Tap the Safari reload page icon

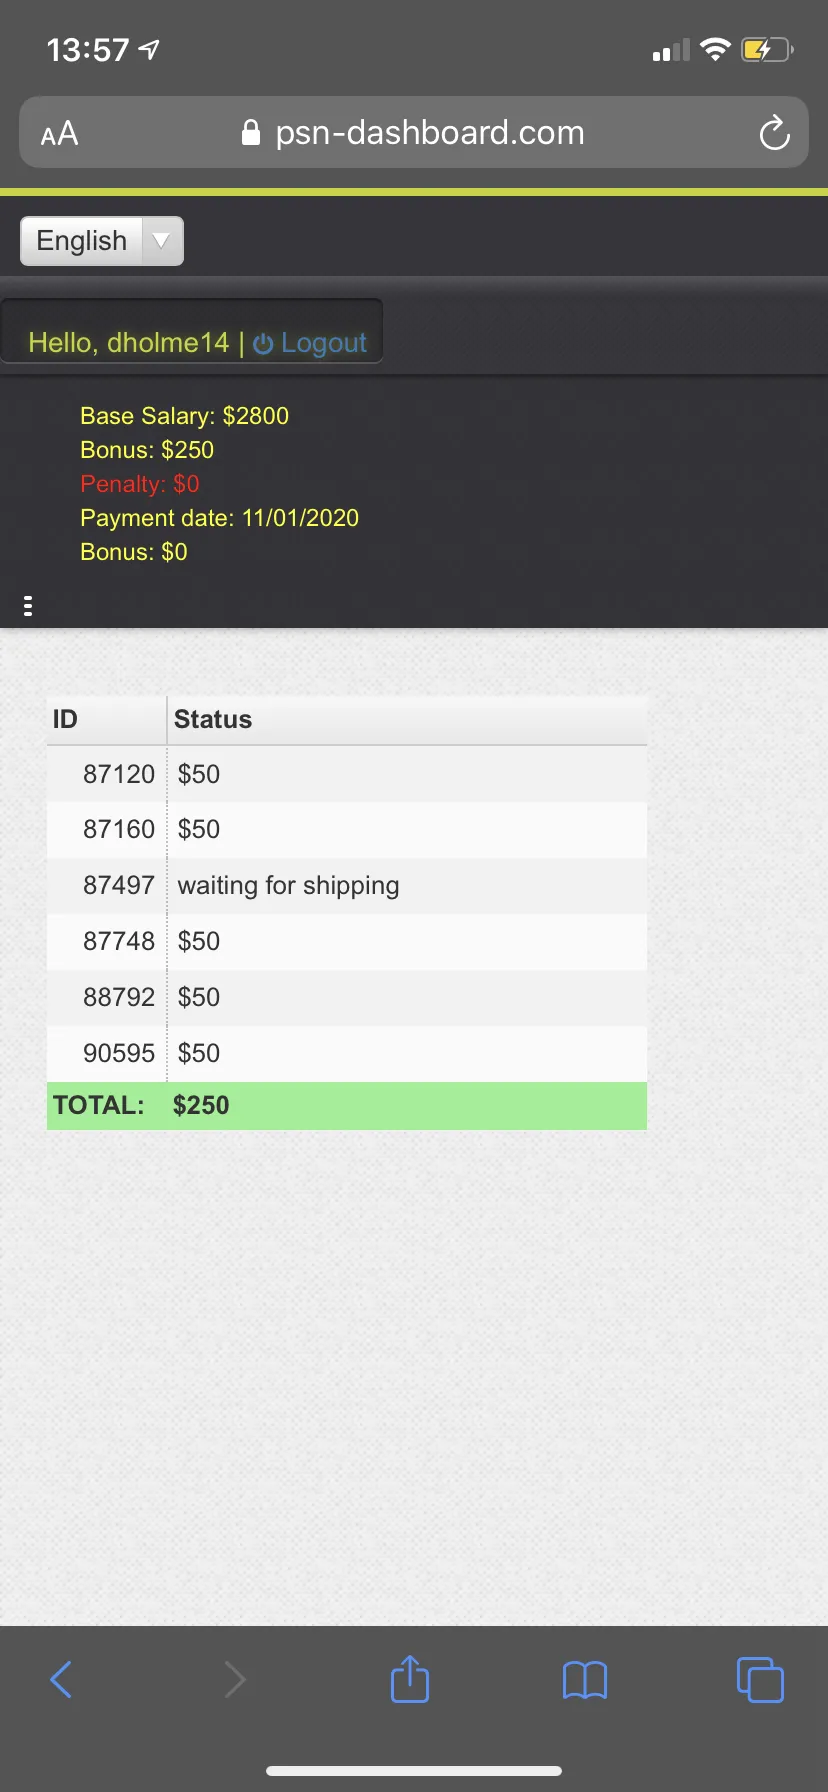click(774, 133)
